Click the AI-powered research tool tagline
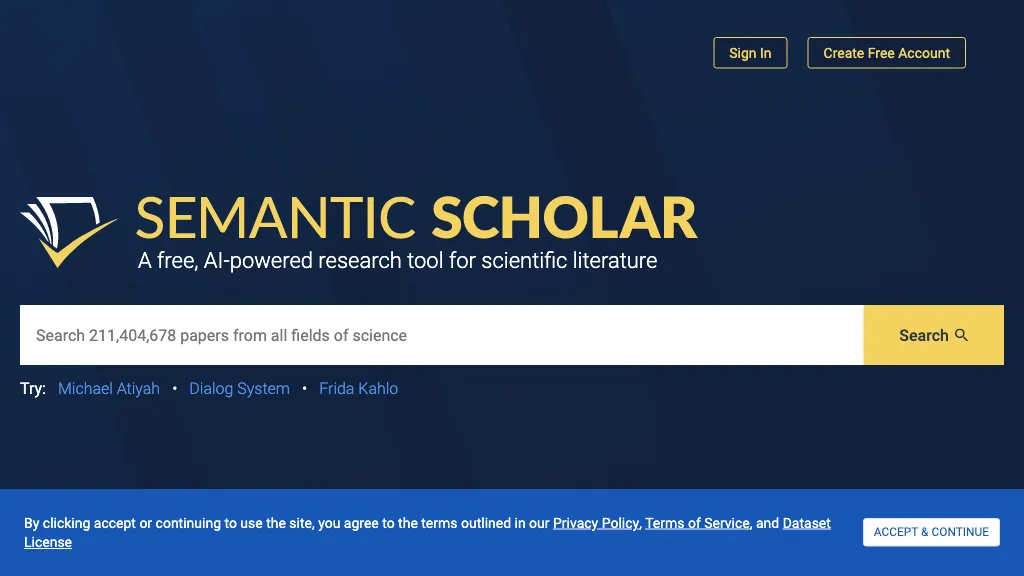The image size is (1024, 576). pos(397,261)
